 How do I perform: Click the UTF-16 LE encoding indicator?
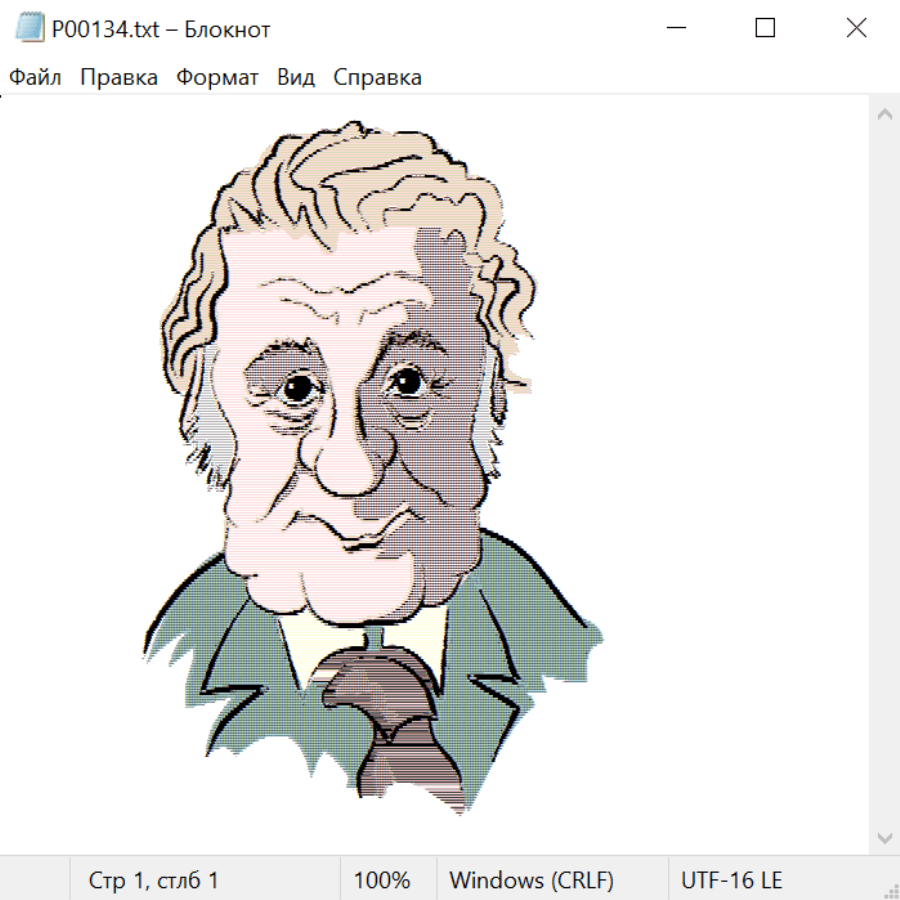tap(731, 881)
